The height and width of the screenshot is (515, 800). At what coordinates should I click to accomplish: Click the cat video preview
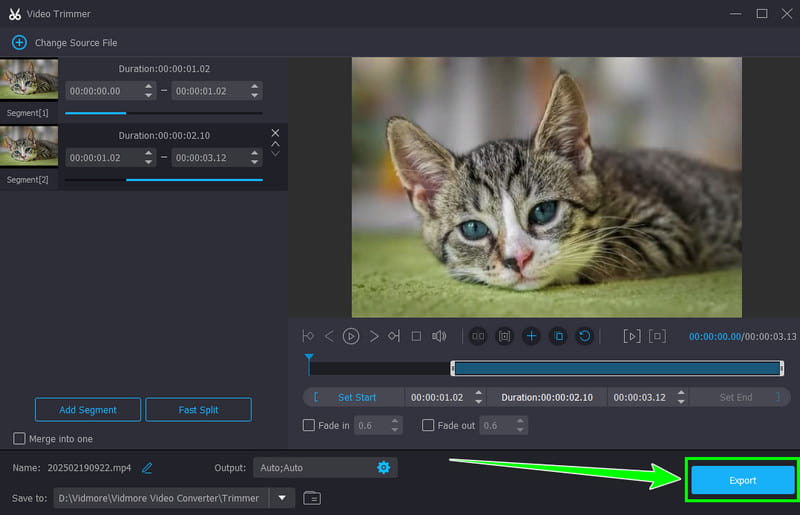546,187
